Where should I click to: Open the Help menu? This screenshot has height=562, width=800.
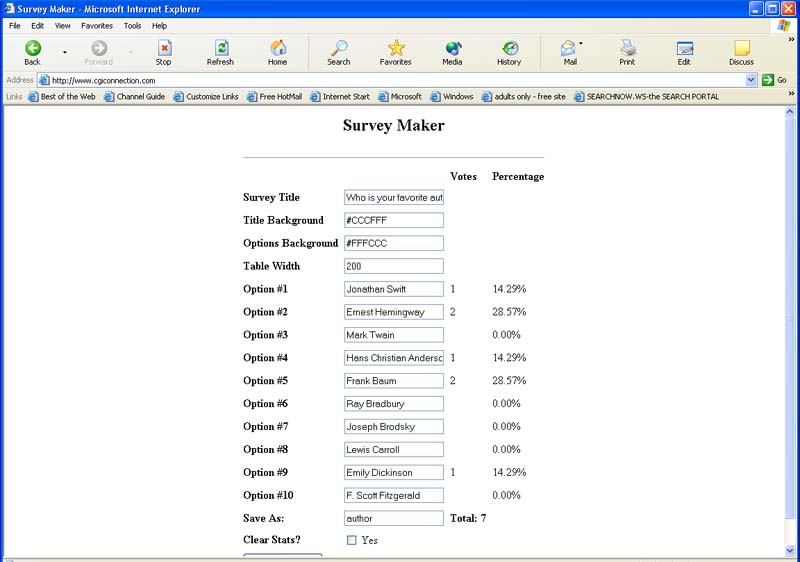coord(160,25)
